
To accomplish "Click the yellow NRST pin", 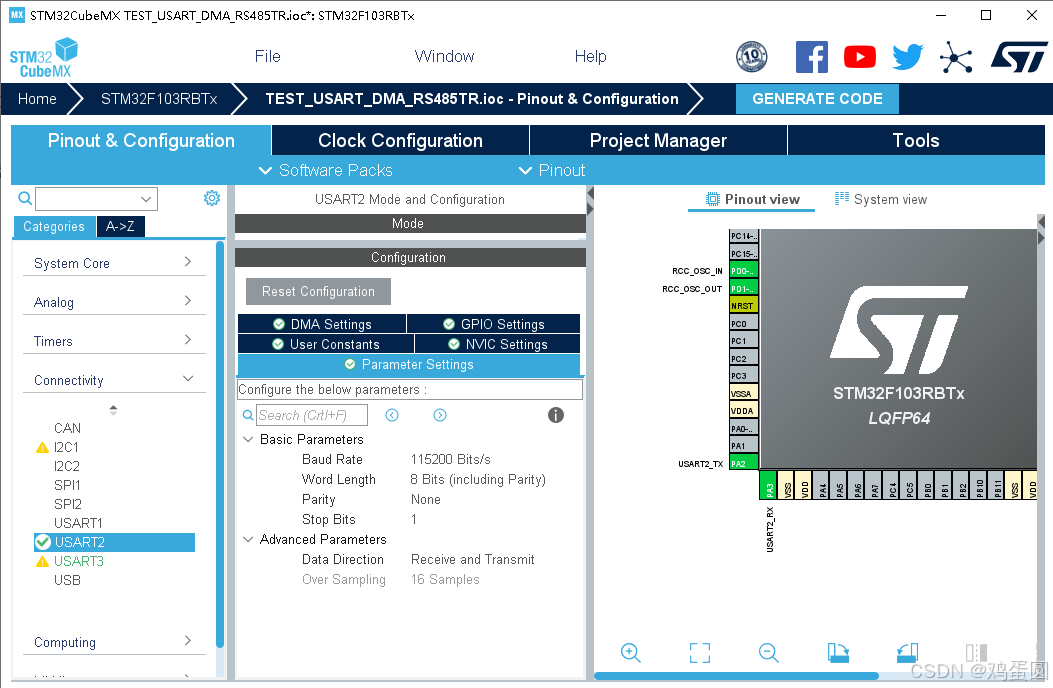I will pyautogui.click(x=744, y=305).
